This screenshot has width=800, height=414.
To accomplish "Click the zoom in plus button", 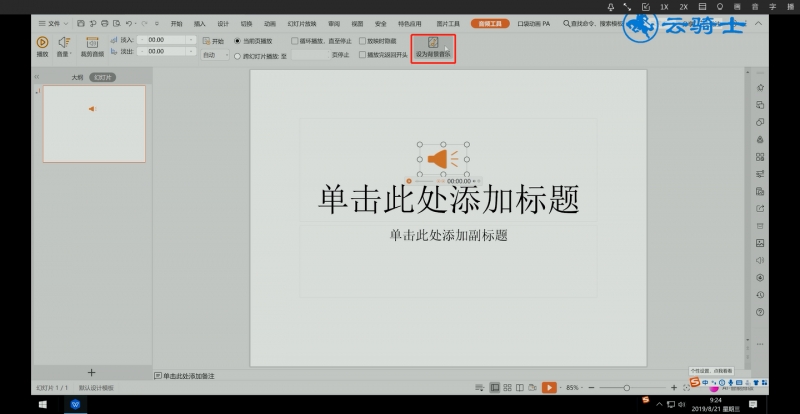I will click(674, 388).
